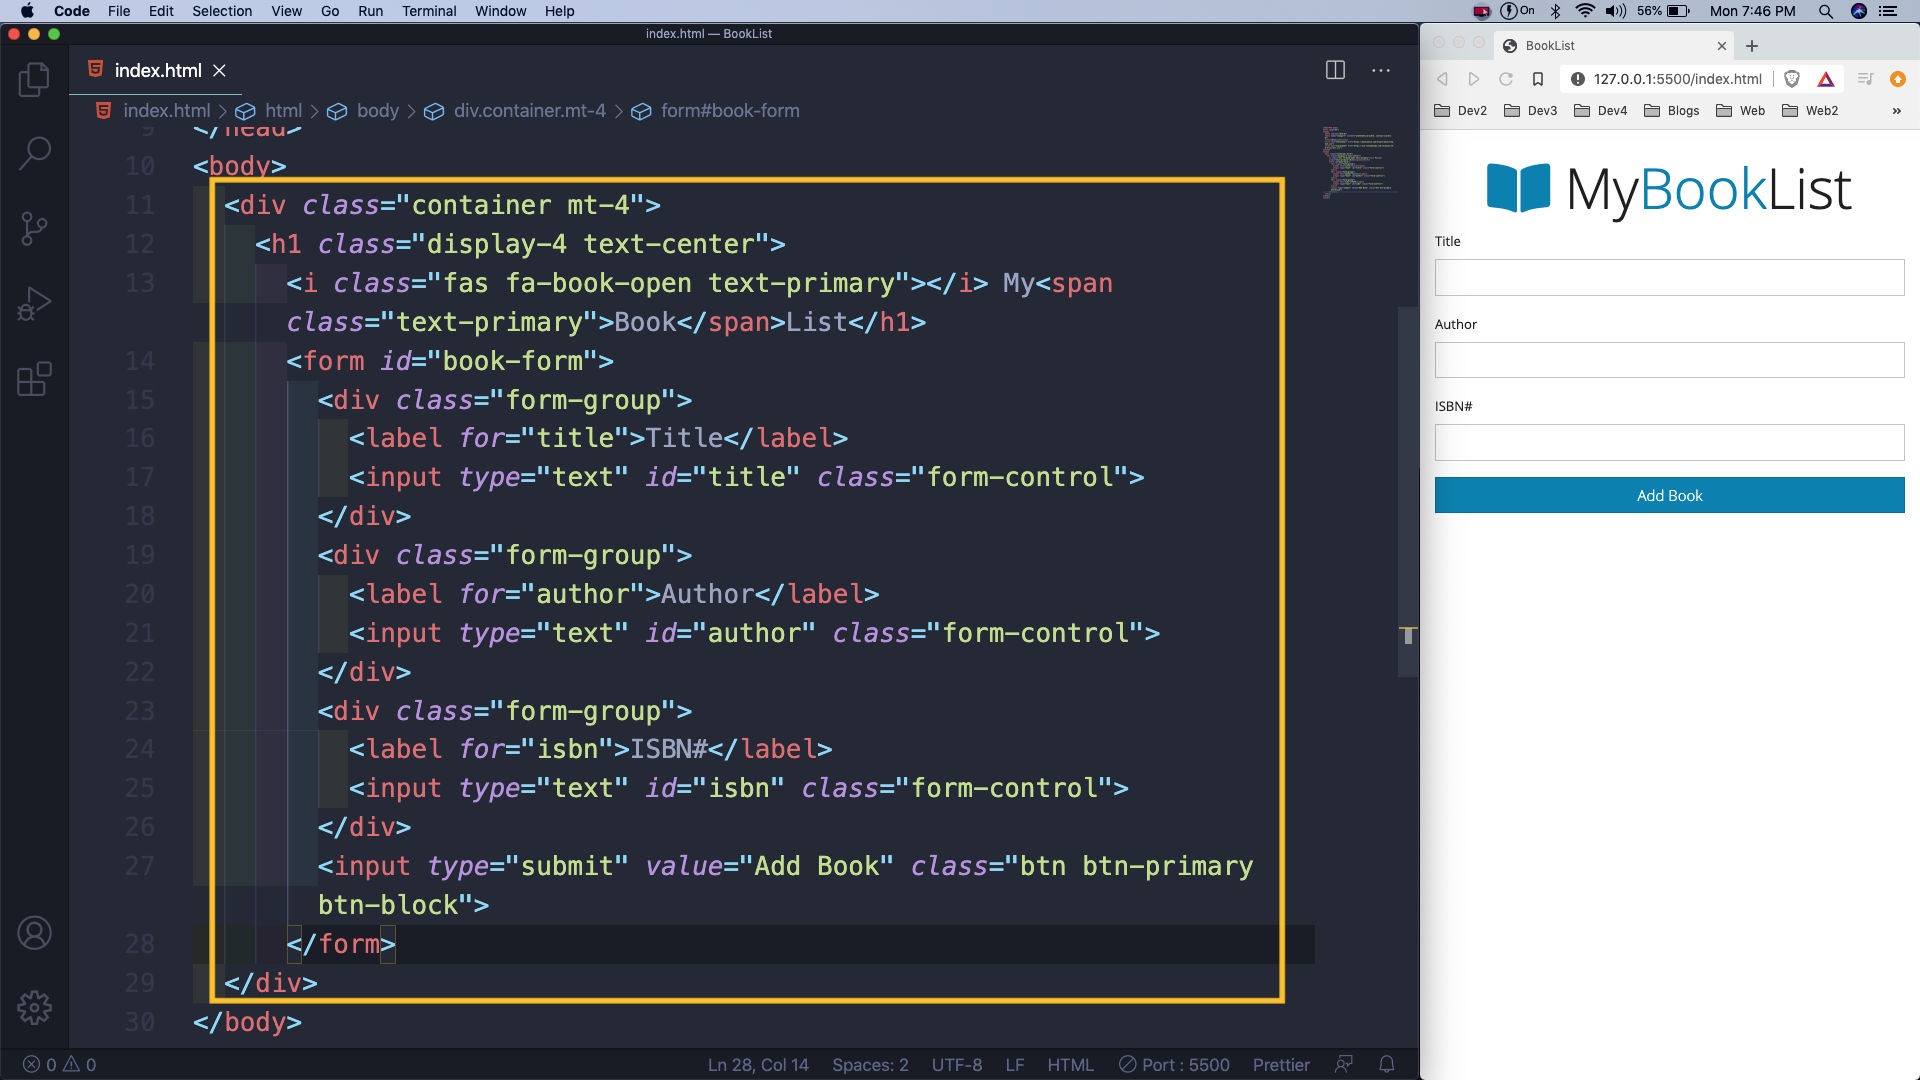Click the Add Book button
The image size is (1920, 1080).
coord(1669,495)
